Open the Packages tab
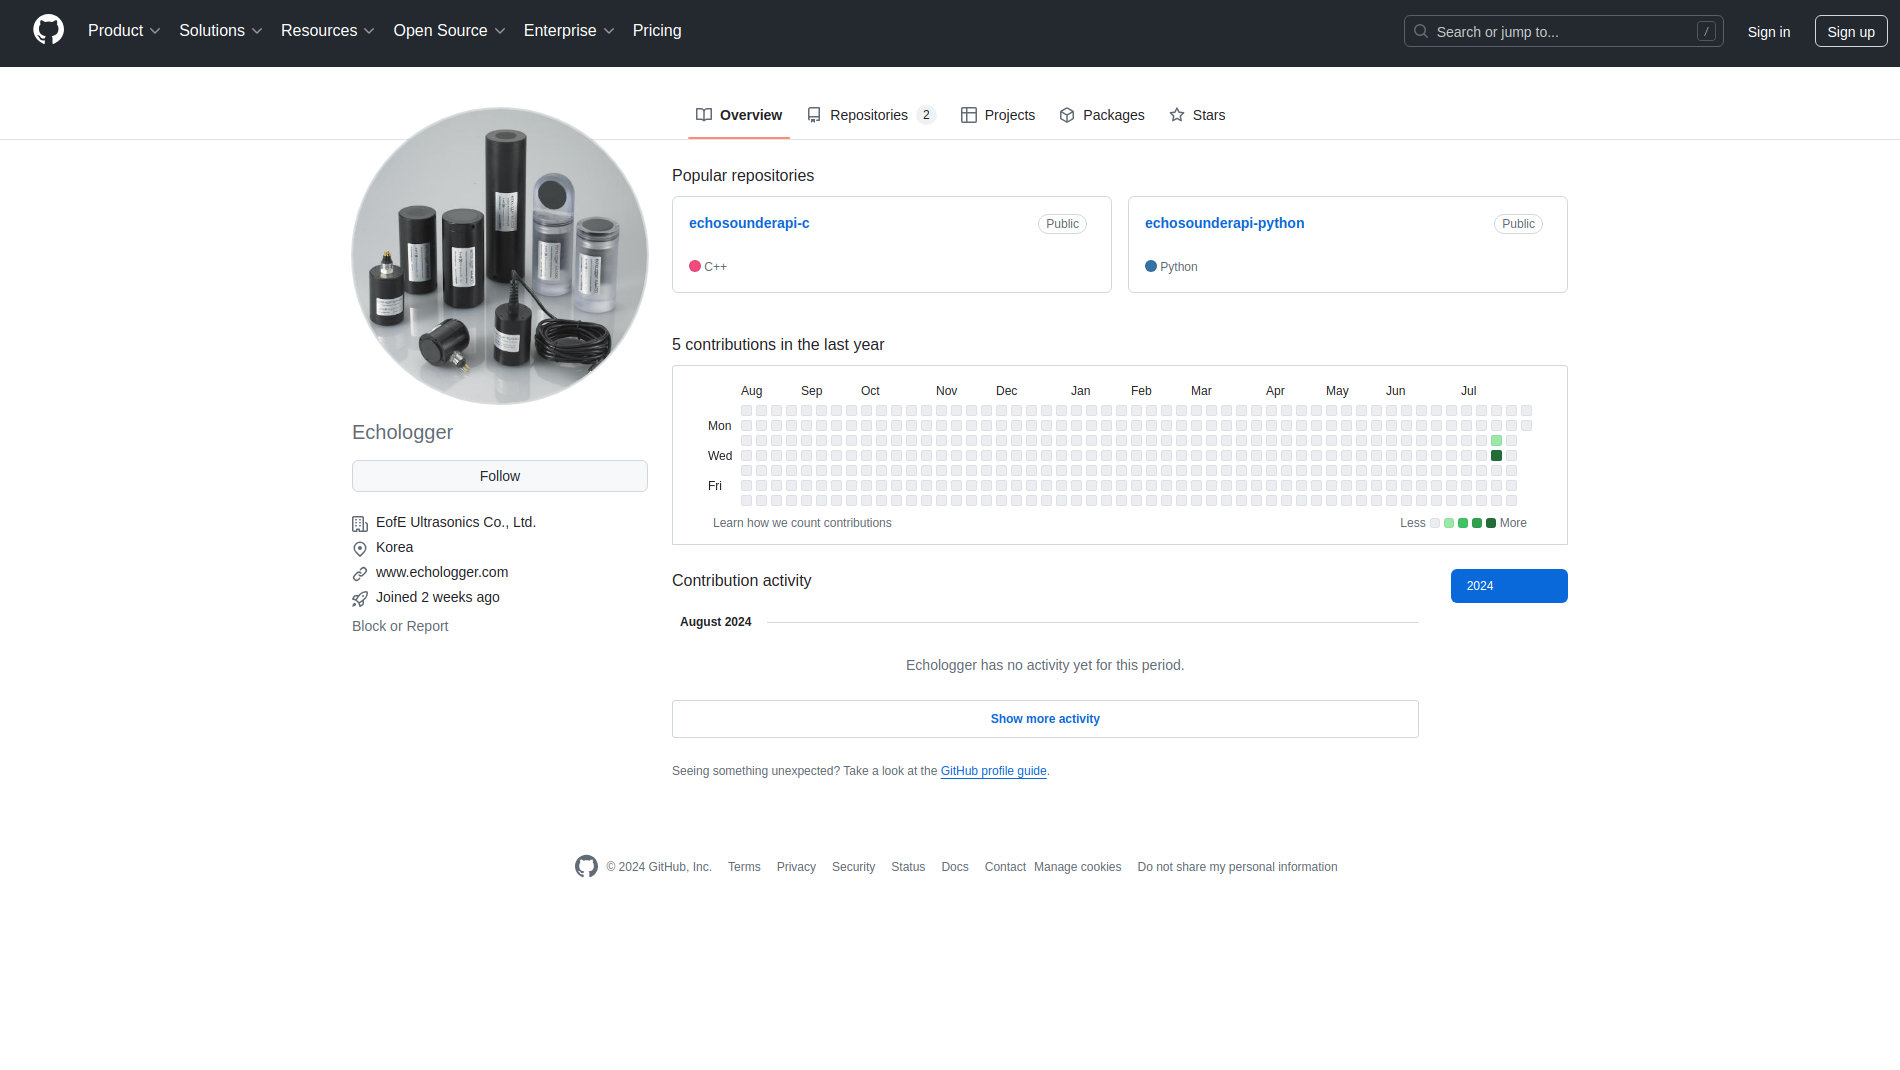 [x=1102, y=115]
